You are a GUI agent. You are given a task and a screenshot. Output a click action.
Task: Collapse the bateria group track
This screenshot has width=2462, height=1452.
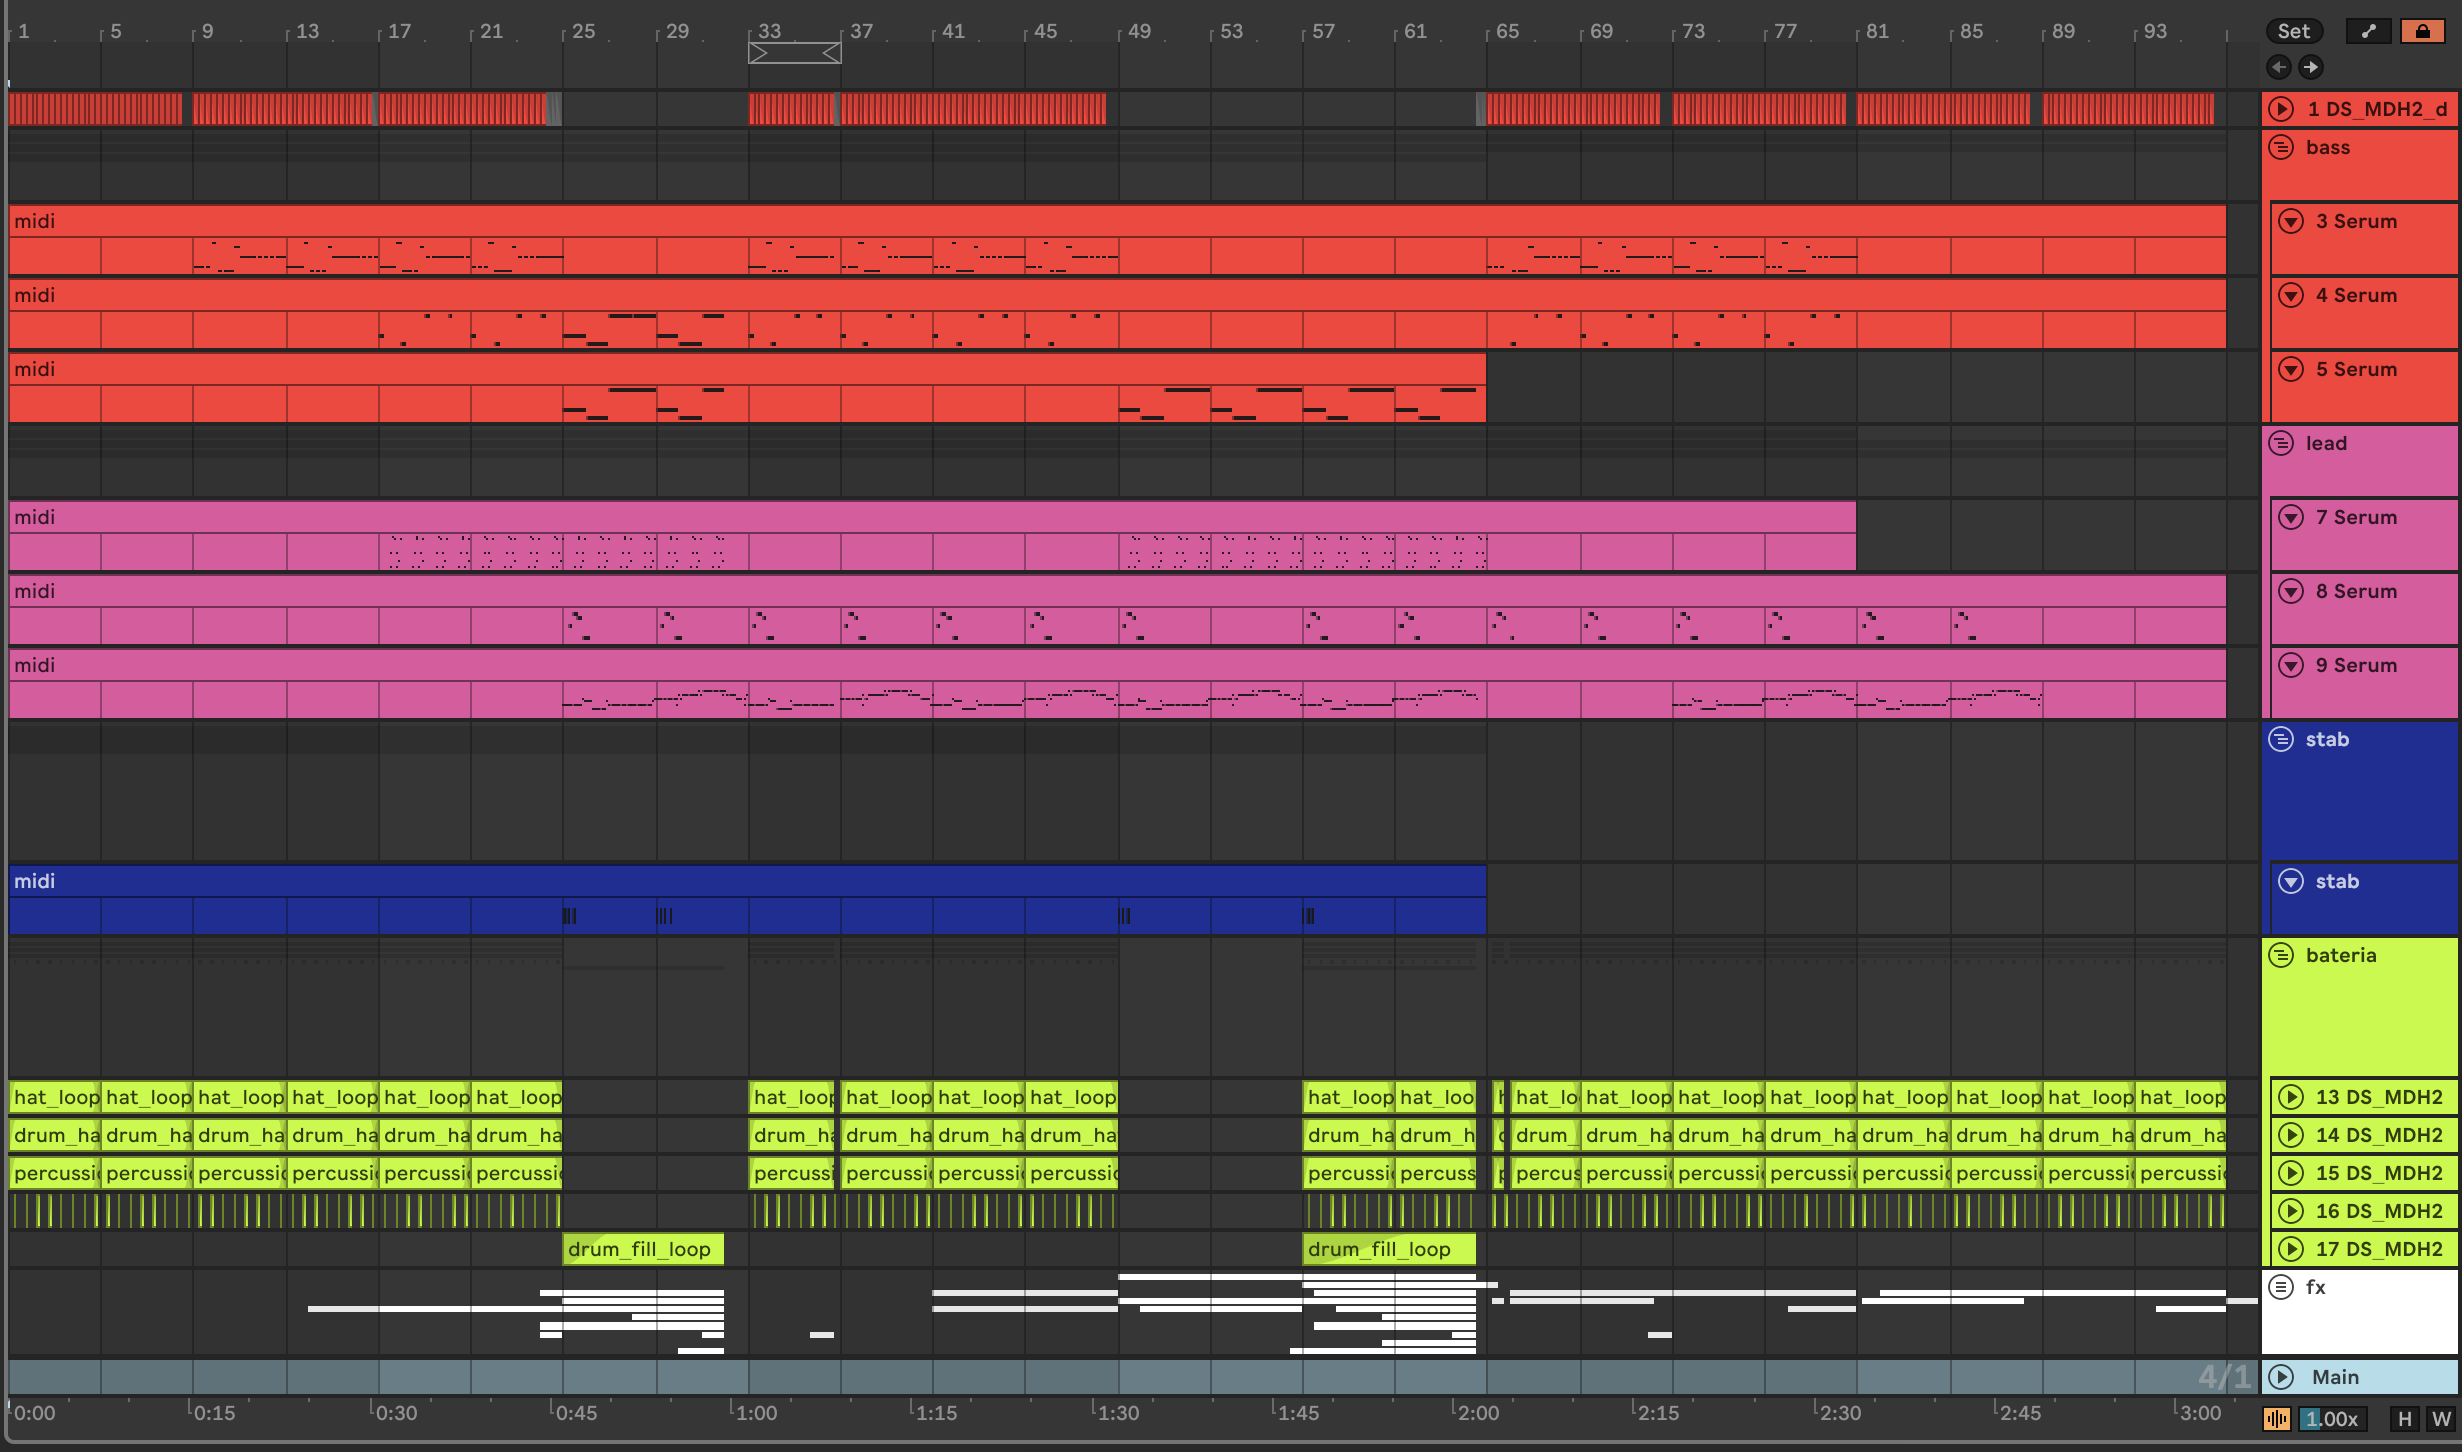[x=2281, y=955]
